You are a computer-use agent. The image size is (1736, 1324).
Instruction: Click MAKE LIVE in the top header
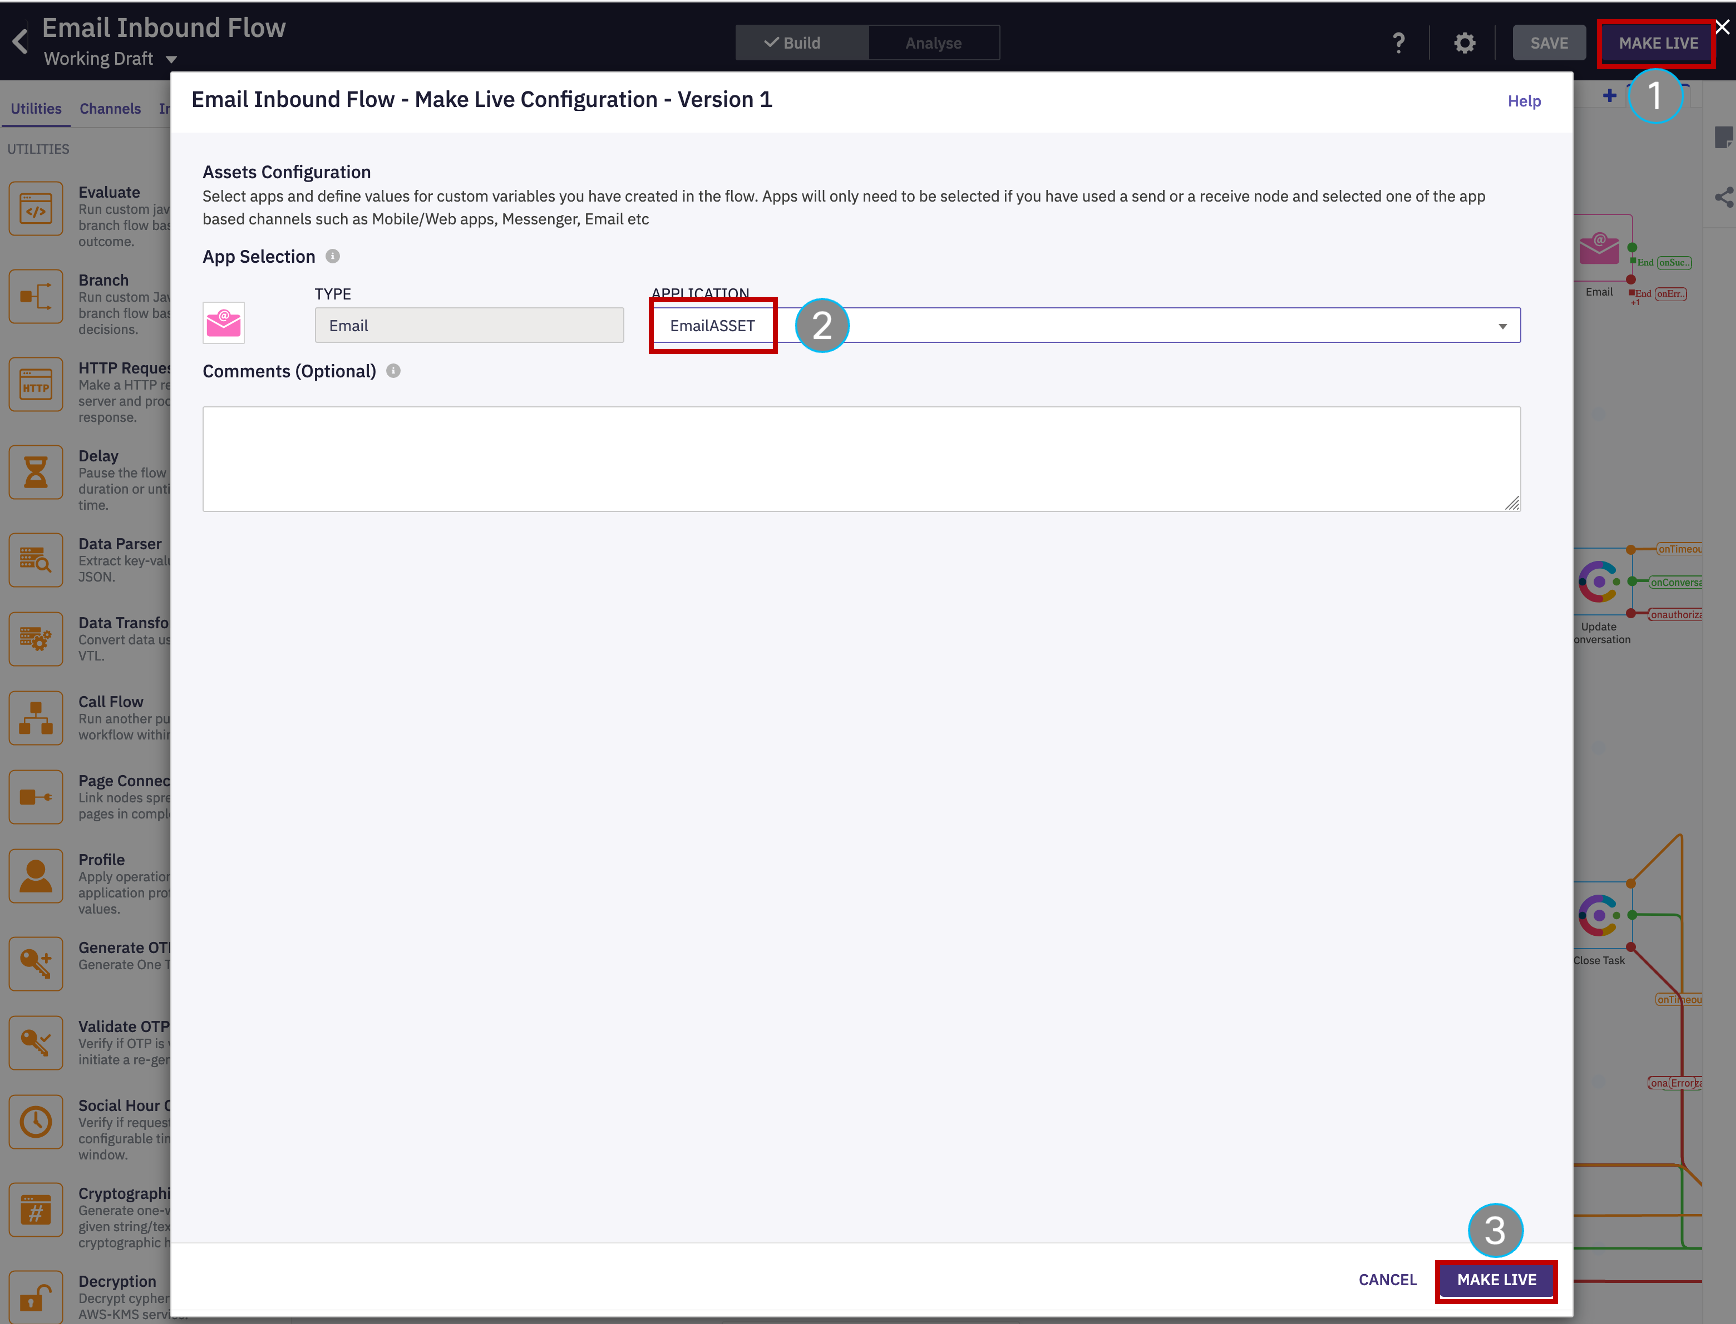pyautogui.click(x=1658, y=43)
